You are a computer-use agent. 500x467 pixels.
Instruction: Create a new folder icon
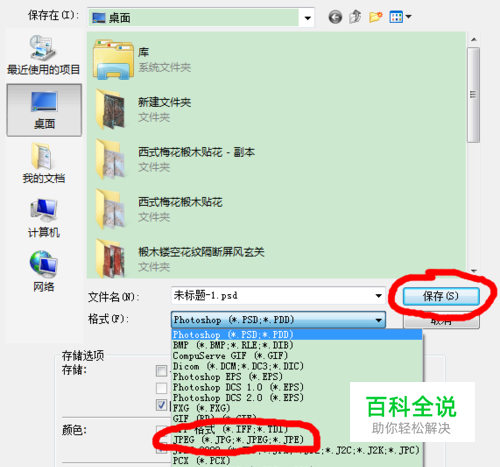375,17
